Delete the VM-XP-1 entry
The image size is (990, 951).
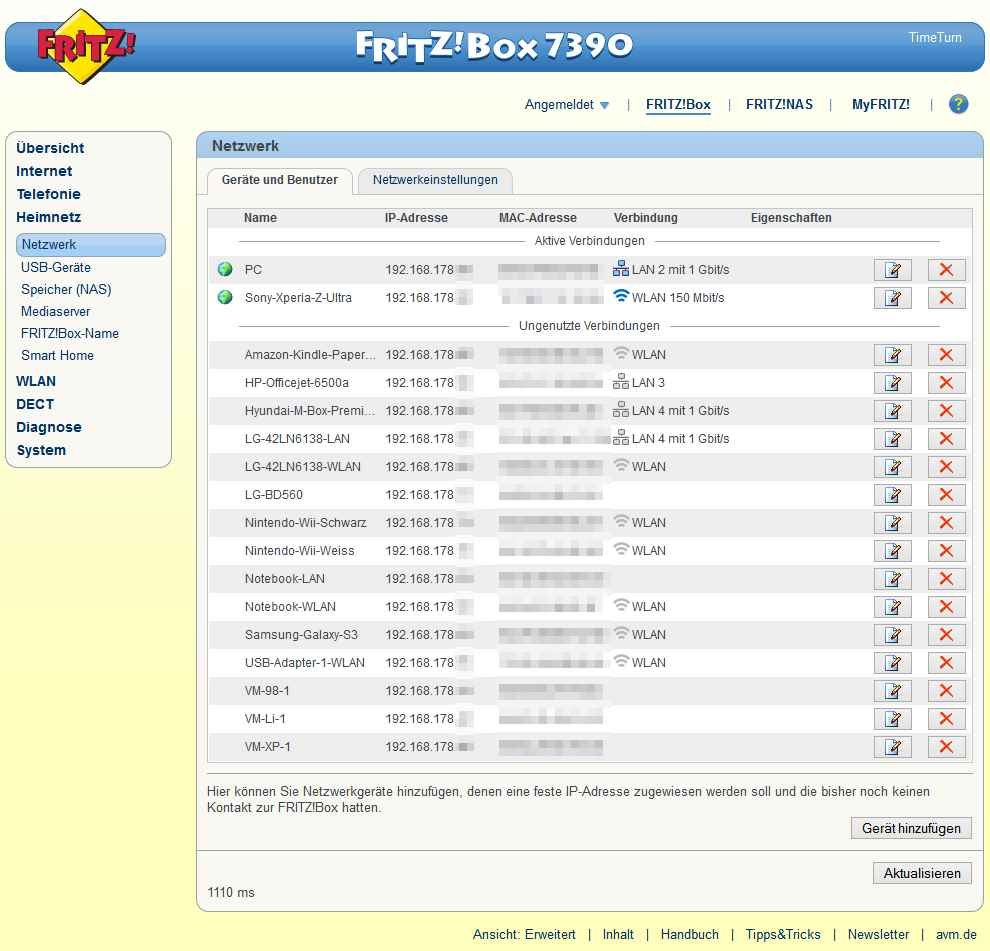(x=946, y=746)
